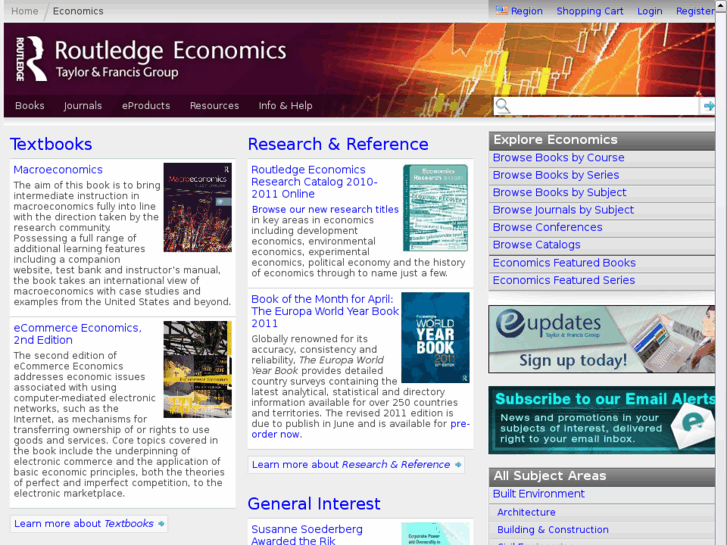Viewport: 727px width, 545px height.
Task: Open the Macroeconomics title link
Action: (x=58, y=170)
